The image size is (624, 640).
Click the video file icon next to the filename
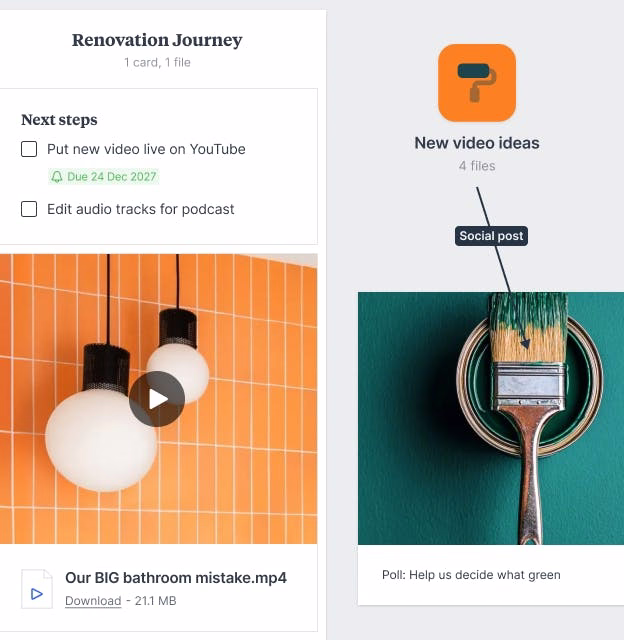(37, 589)
